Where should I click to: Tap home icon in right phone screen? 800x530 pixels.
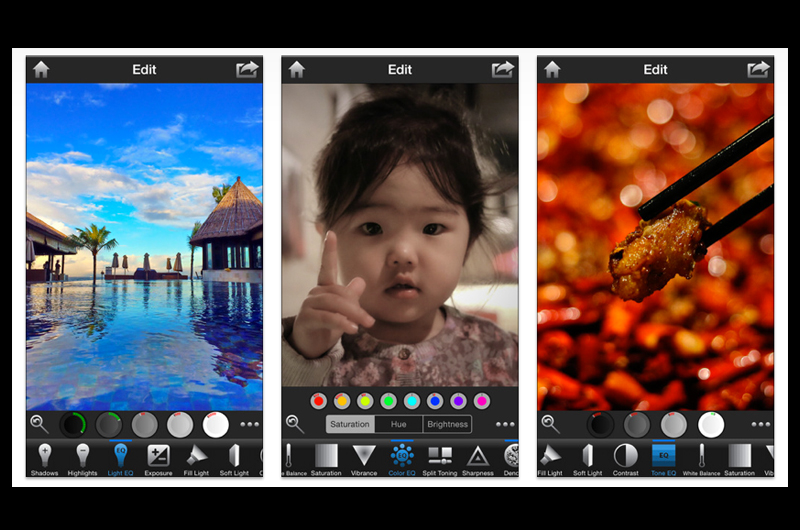[552, 69]
